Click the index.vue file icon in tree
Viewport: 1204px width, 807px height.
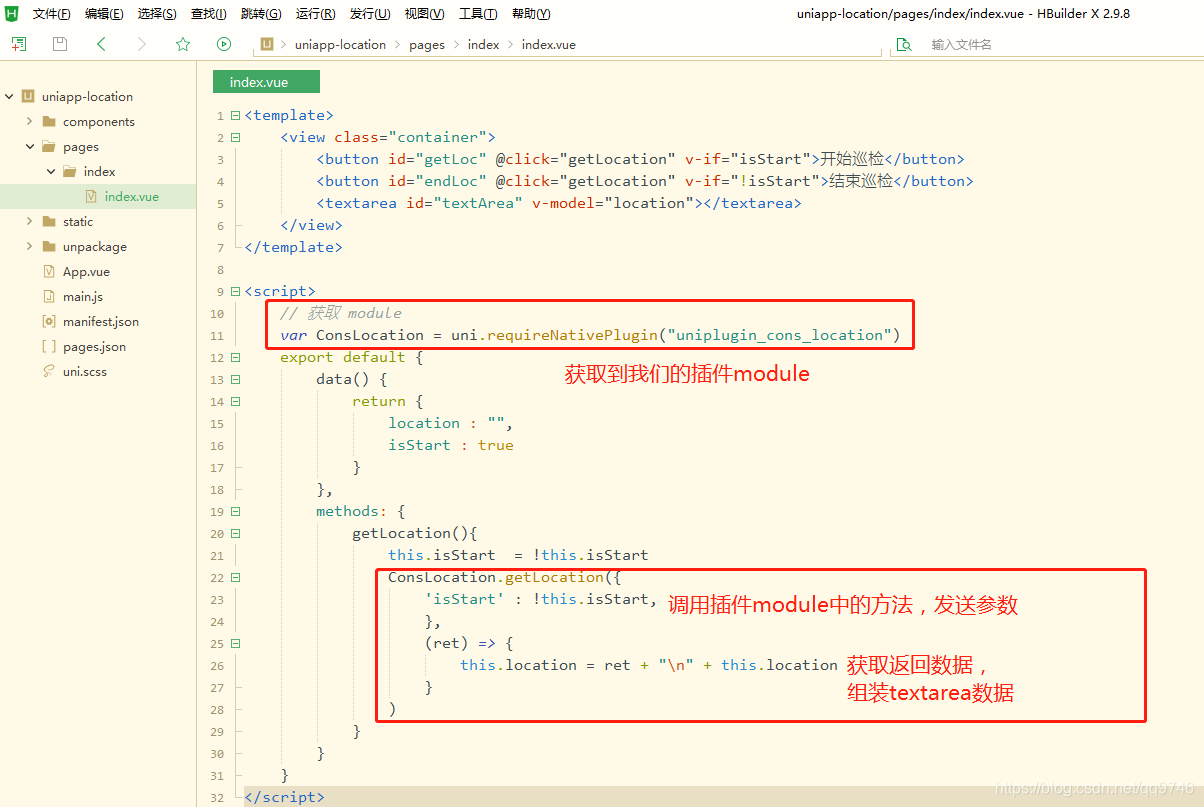coord(91,196)
